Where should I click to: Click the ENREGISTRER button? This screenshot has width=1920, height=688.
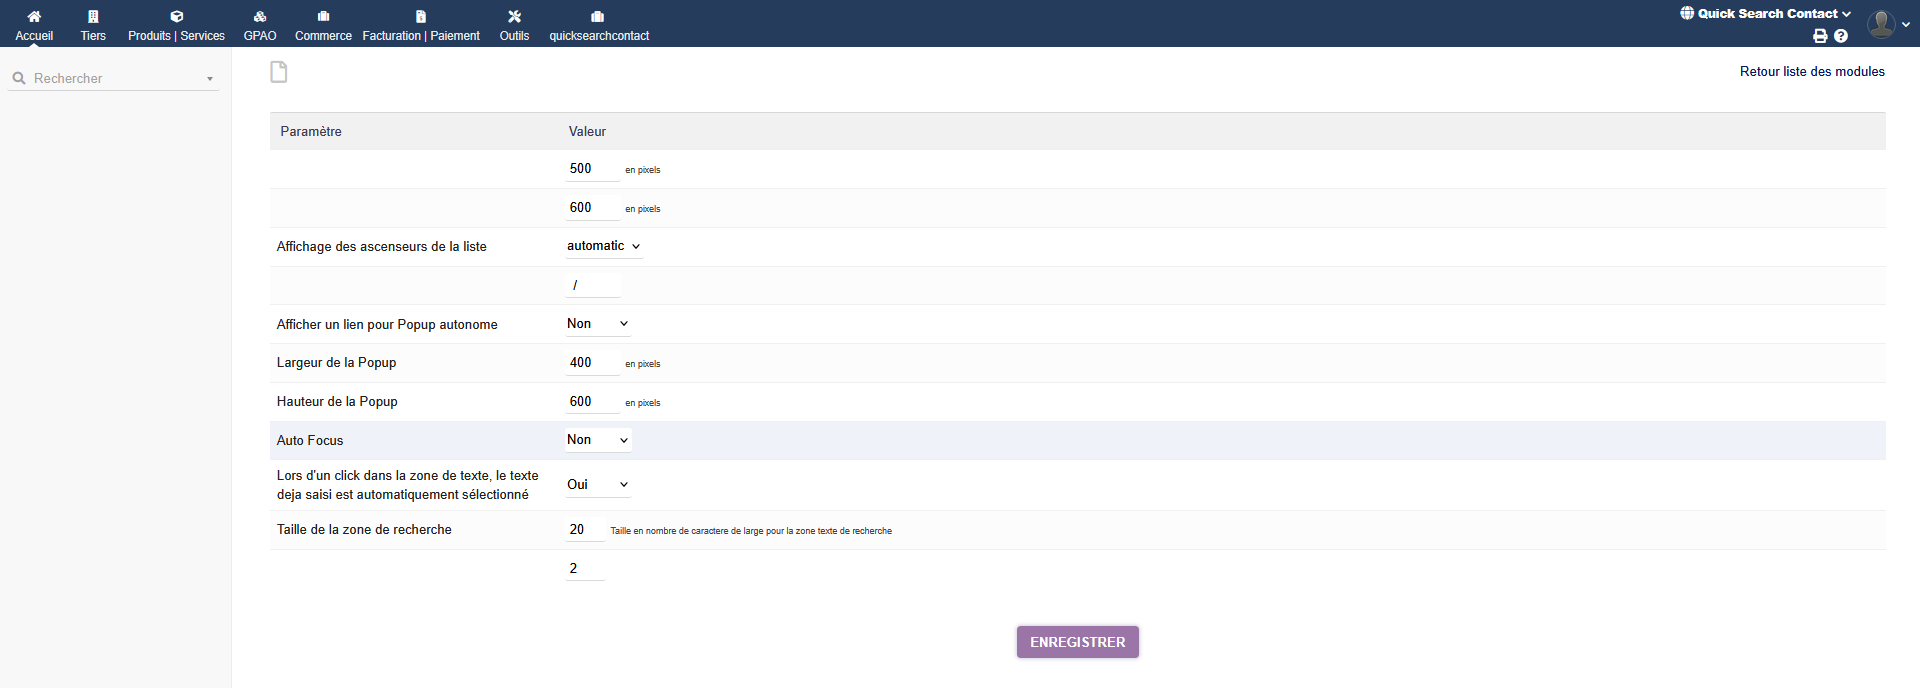(x=1077, y=642)
